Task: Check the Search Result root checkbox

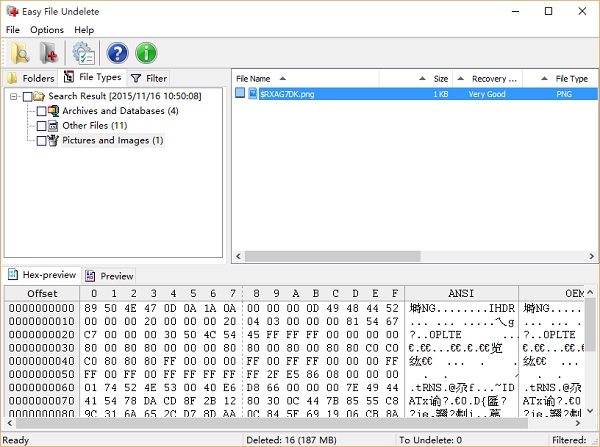Action: tap(27, 96)
